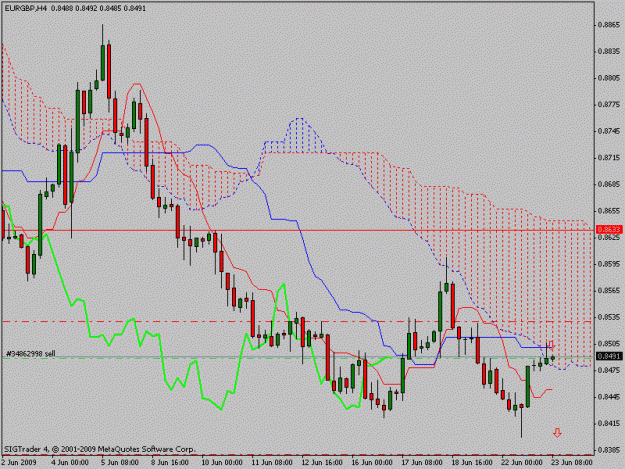This screenshot has width=625, height=469.
Task: Click the 0.8655 price axis label
Action: [x=608, y=211]
